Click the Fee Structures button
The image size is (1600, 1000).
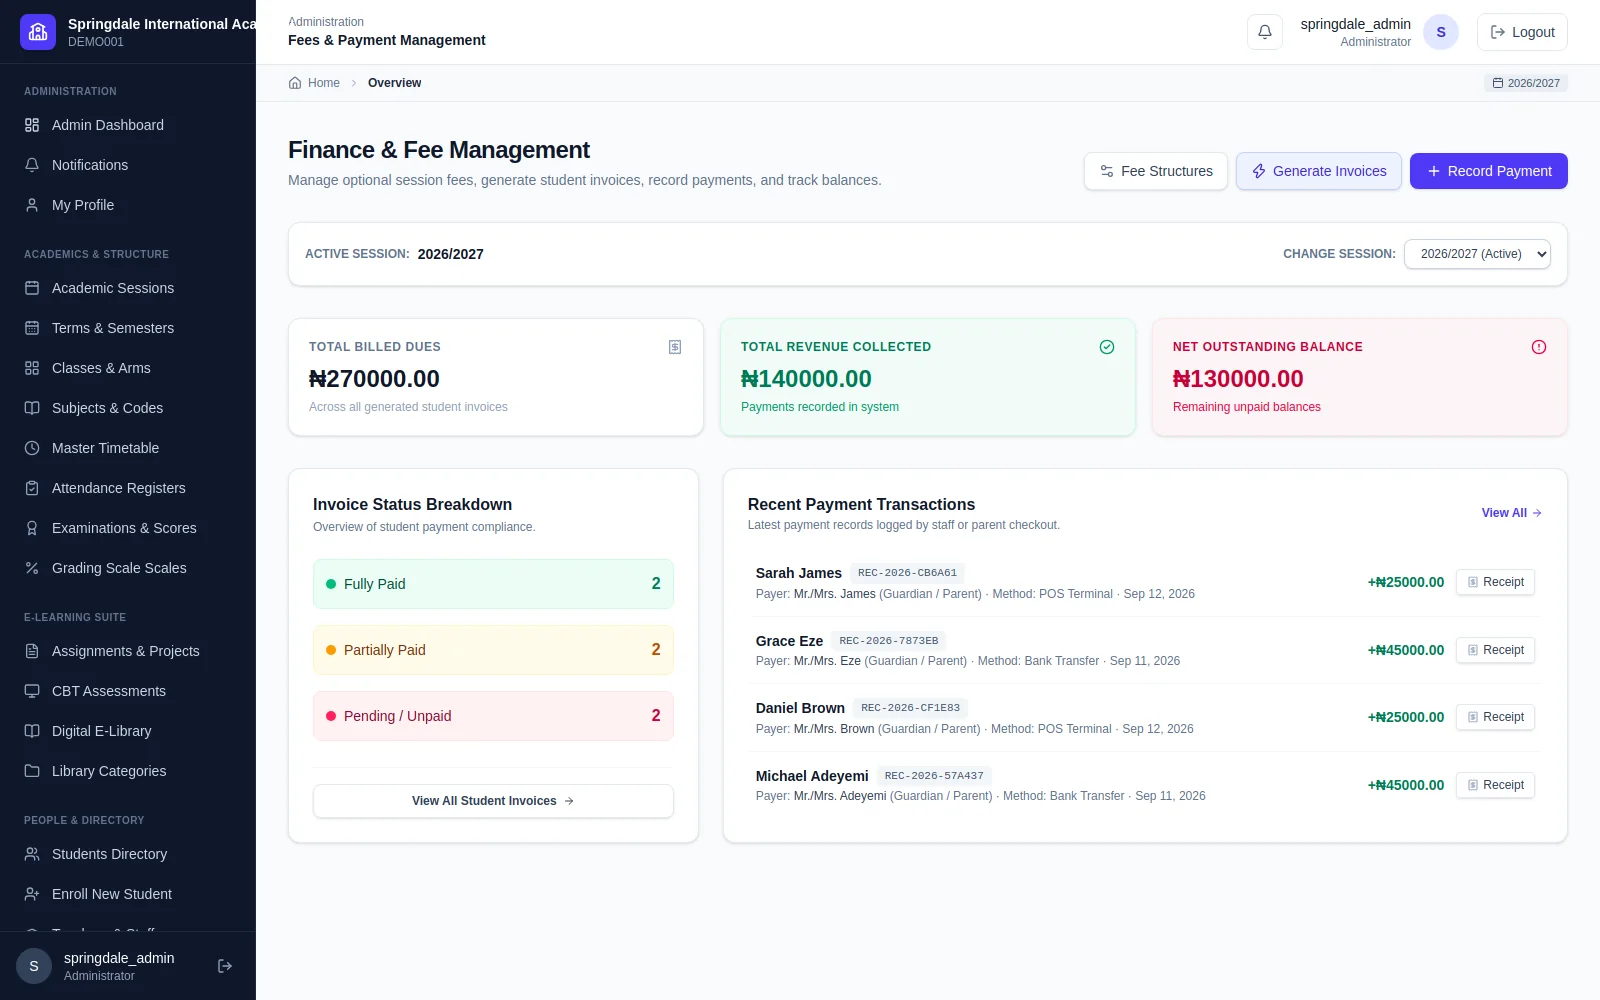[x=1156, y=171]
